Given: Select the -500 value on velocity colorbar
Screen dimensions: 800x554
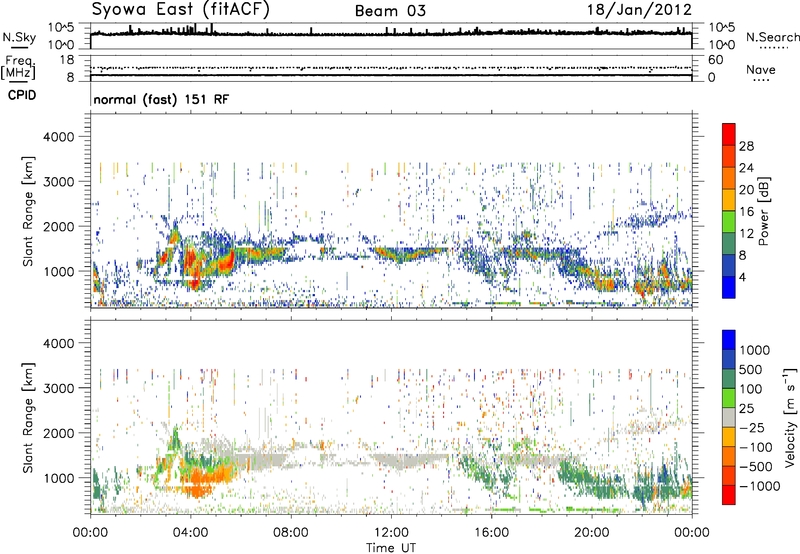Looking at the screenshot, I should coord(756,467).
